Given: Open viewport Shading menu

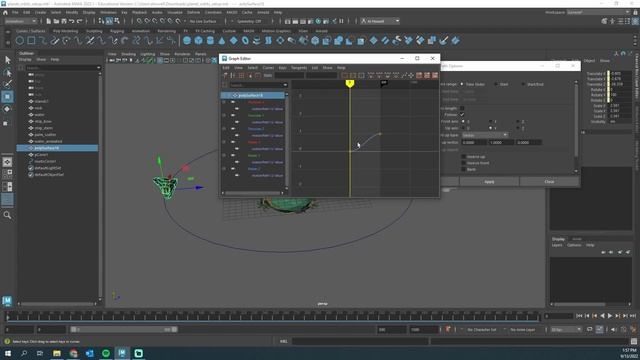Looking at the screenshot, I should click(128, 54).
